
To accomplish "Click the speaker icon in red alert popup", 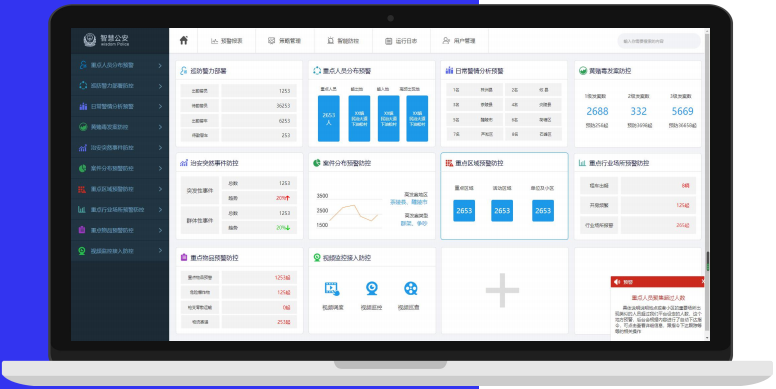I will coord(617,282).
